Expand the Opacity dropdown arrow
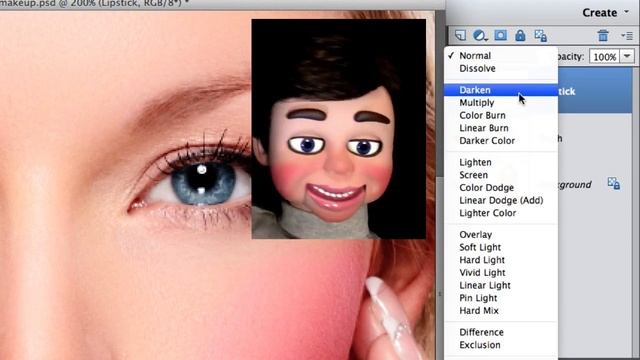 [x=627, y=56]
